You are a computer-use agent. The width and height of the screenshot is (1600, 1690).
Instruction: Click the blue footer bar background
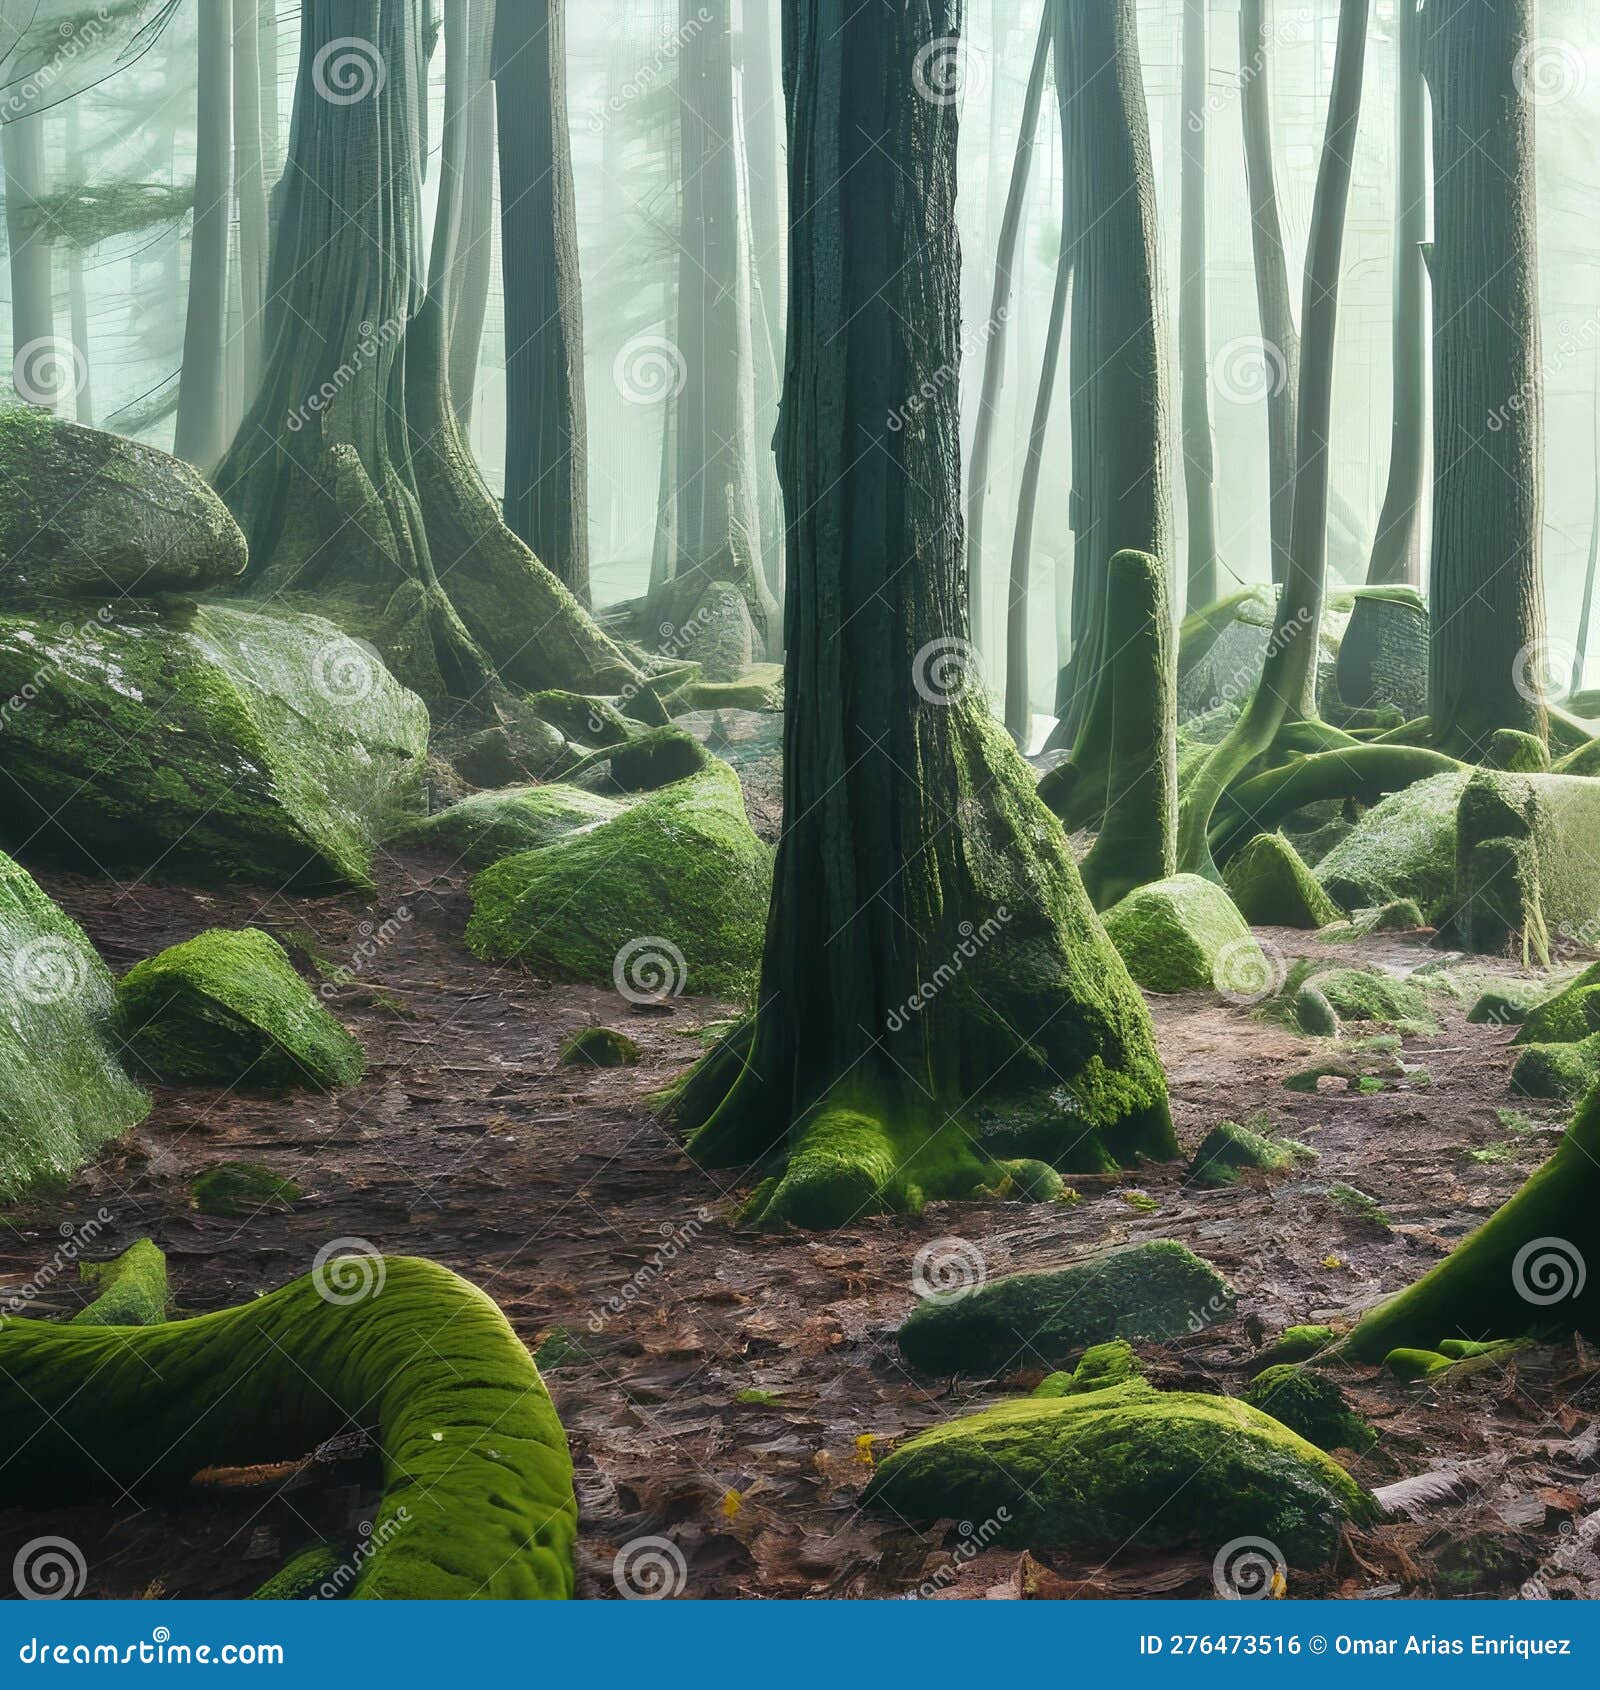700,1645
